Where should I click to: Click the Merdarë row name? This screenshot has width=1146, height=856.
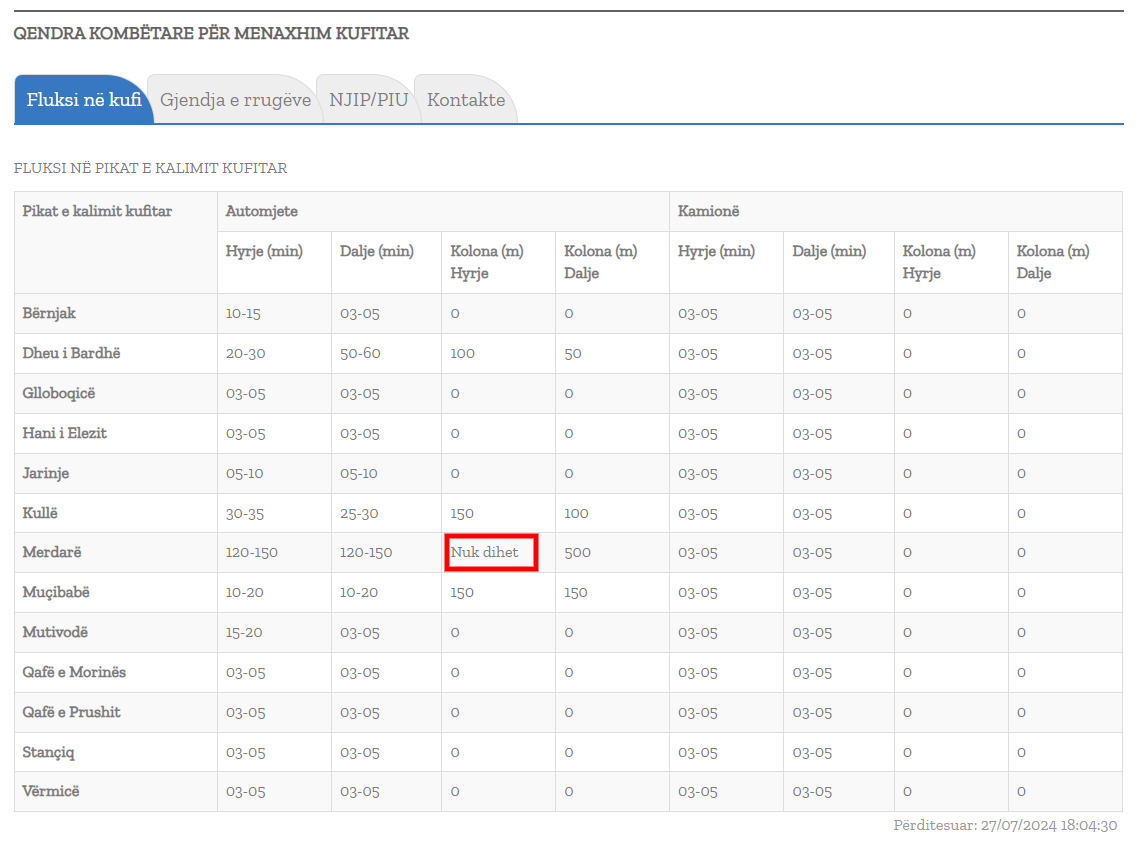(51, 552)
